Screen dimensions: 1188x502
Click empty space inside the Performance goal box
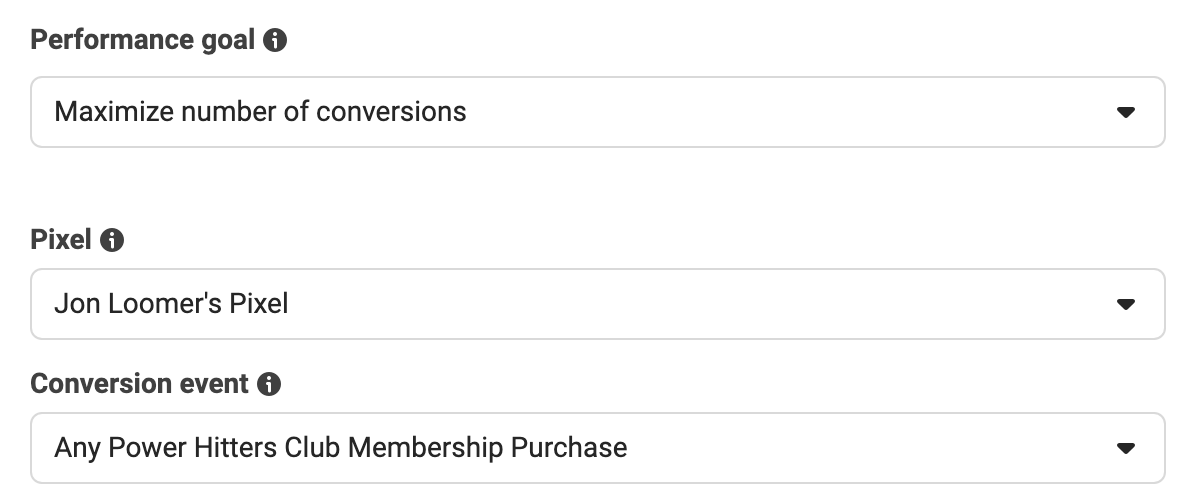coord(788,112)
